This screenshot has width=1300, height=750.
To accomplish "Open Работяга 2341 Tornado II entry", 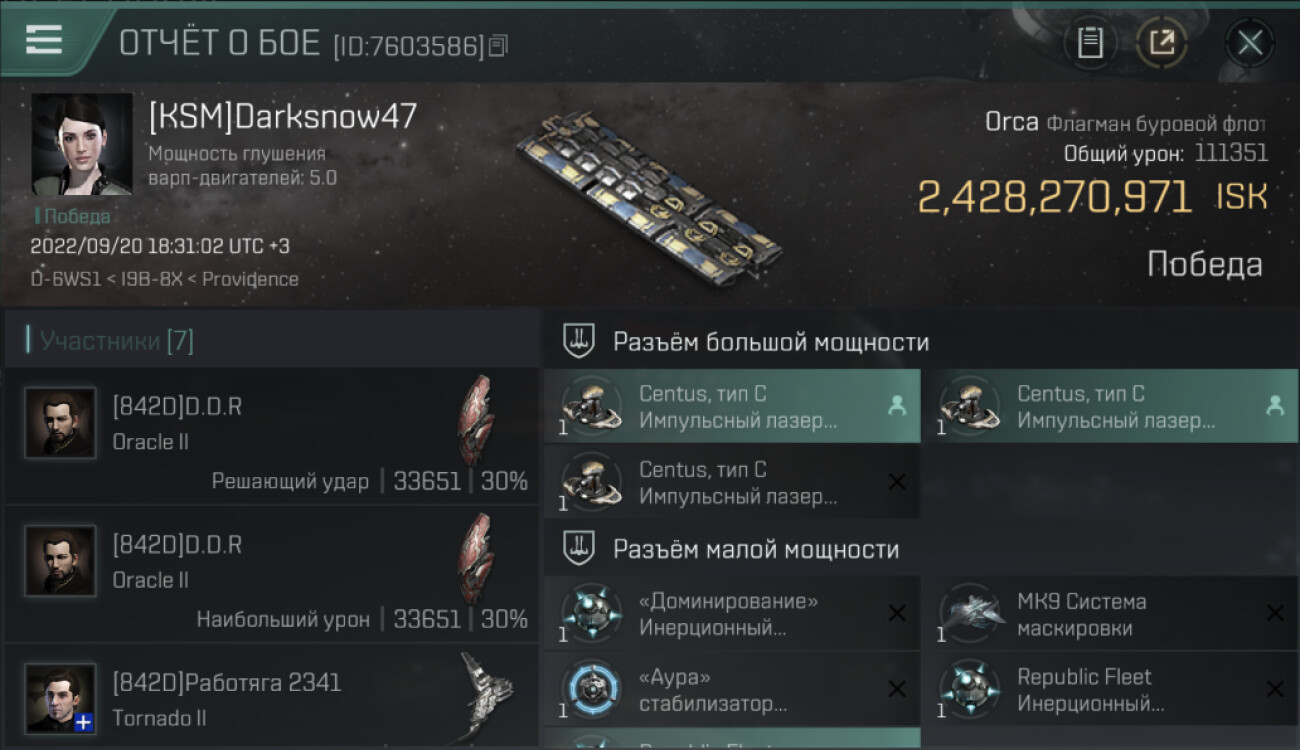I will point(272,698).
